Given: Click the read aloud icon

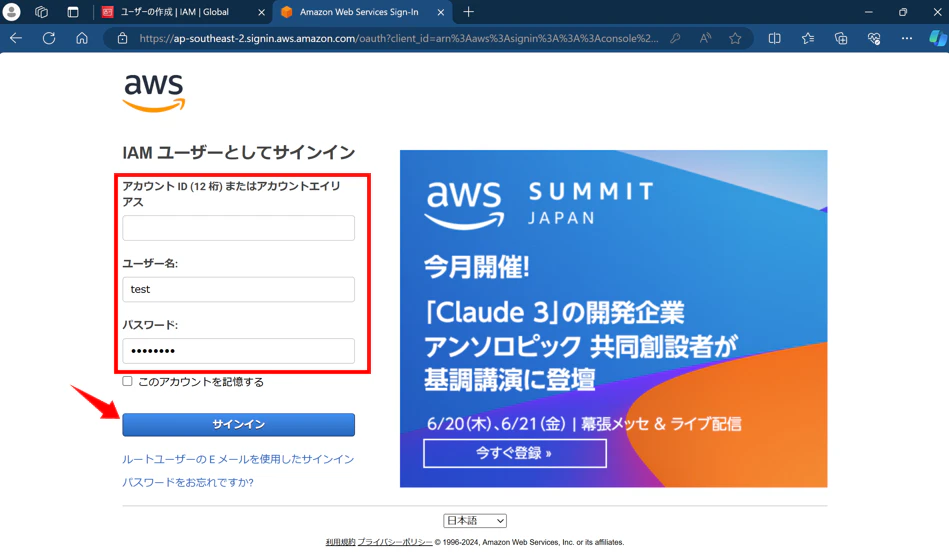Looking at the screenshot, I should point(705,38).
